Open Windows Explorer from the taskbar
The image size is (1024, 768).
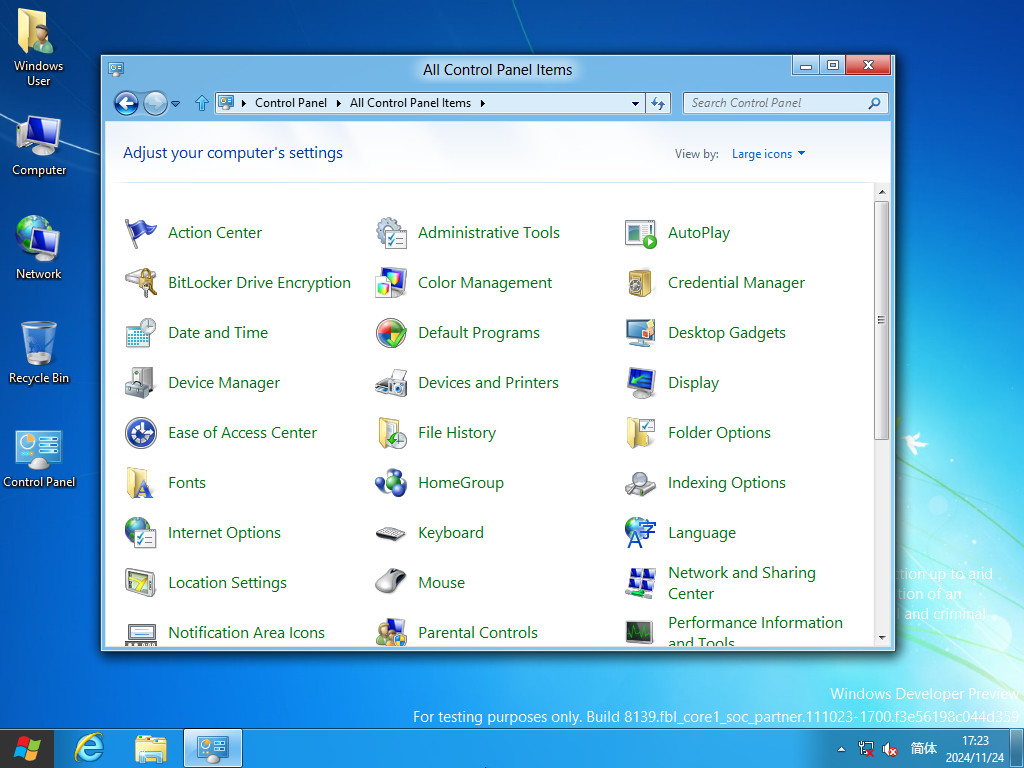tap(151, 748)
